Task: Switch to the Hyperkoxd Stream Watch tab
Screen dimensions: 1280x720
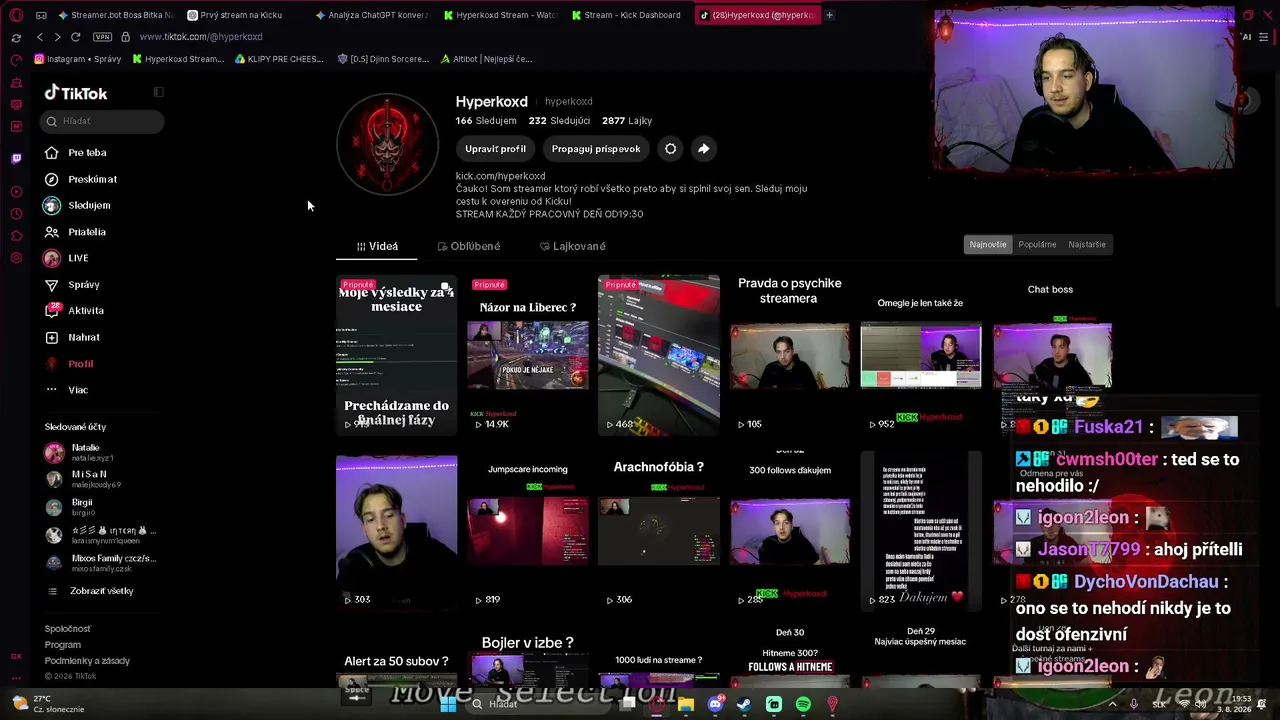Action: (499, 15)
